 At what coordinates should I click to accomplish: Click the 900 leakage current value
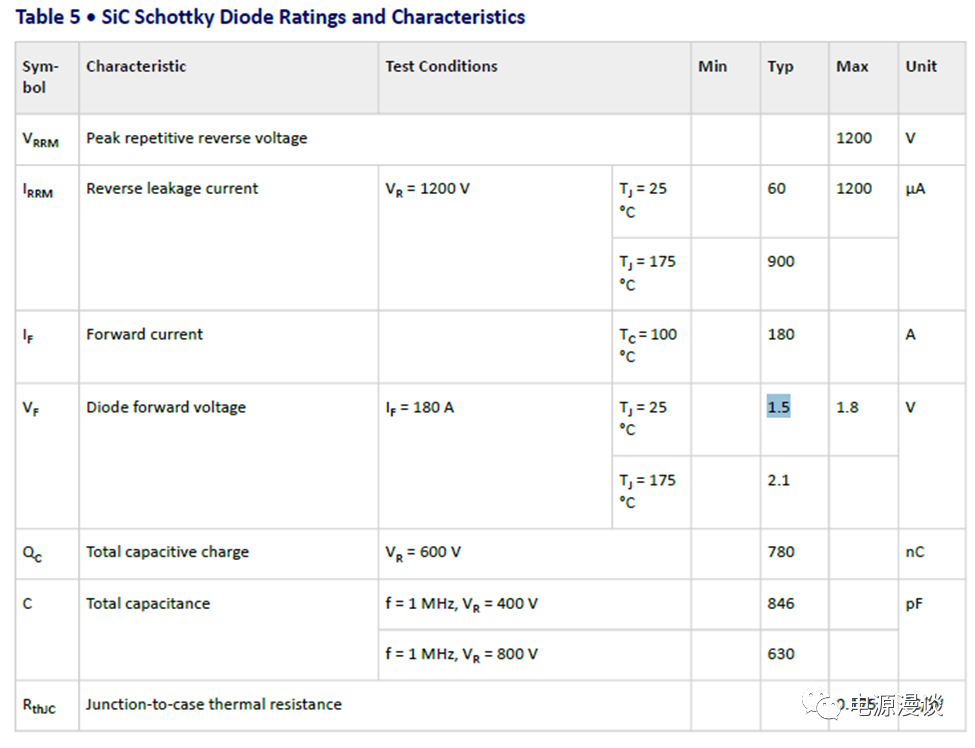click(781, 261)
